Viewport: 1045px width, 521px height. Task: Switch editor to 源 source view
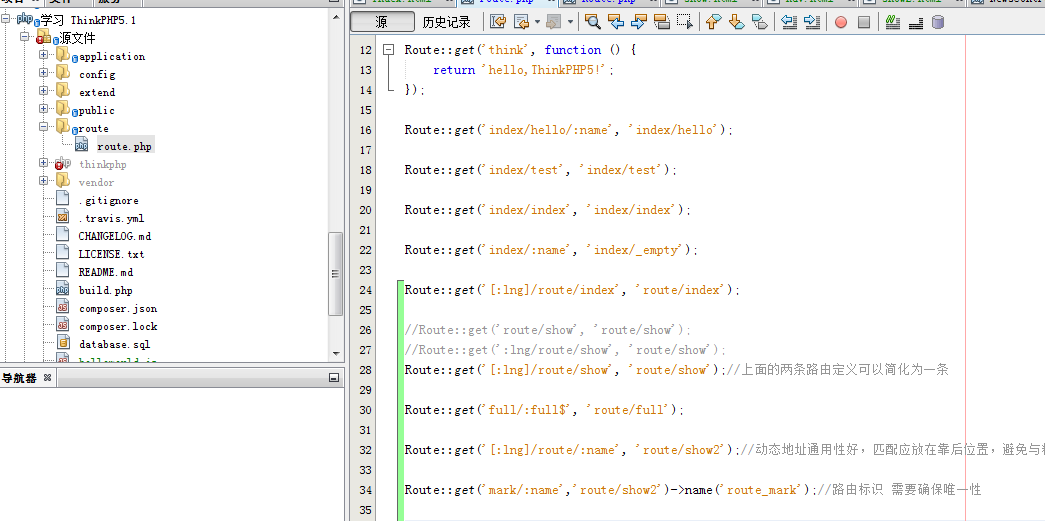tap(382, 22)
